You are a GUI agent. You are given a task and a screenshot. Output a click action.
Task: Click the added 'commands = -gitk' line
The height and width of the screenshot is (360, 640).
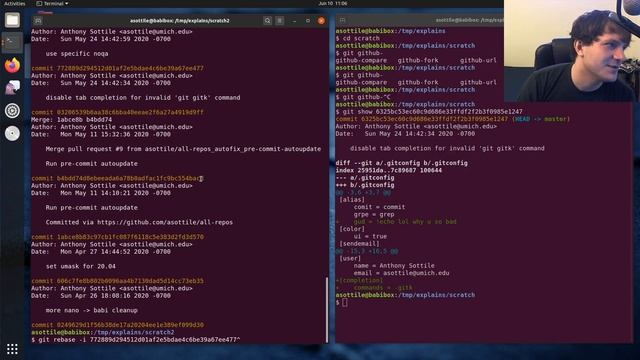click(x=374, y=288)
